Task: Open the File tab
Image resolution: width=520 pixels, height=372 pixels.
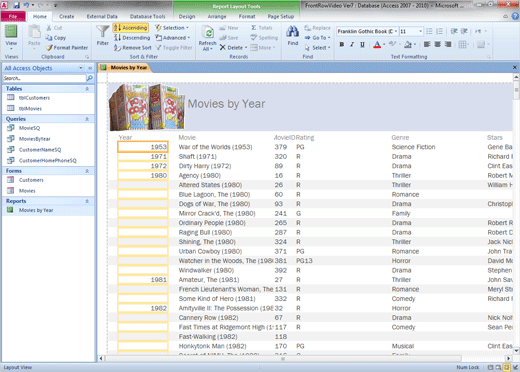Action: [13, 16]
